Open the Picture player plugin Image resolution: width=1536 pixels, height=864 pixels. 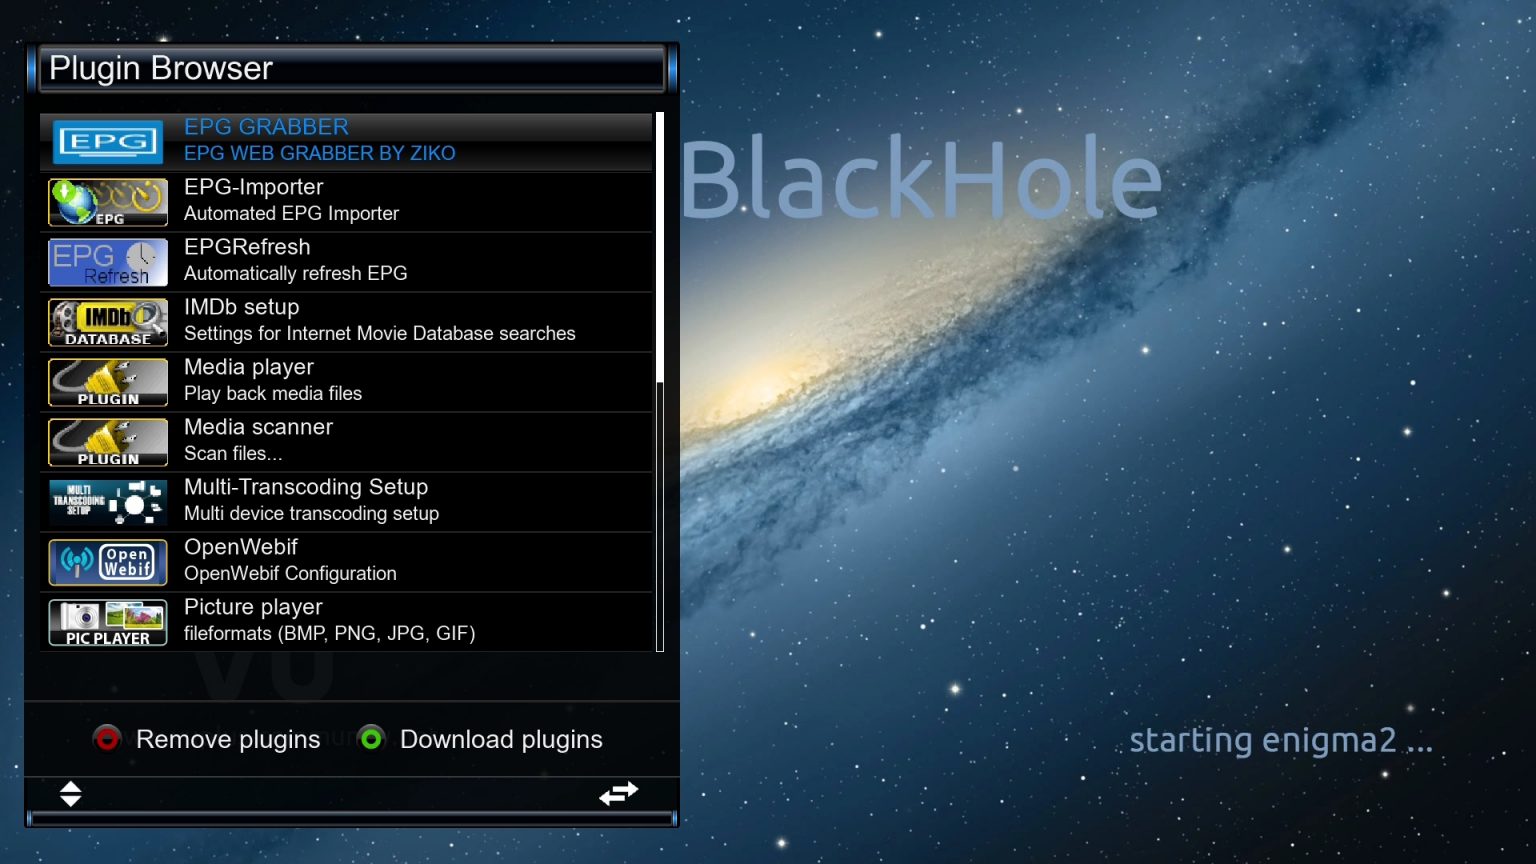[x=346, y=622]
